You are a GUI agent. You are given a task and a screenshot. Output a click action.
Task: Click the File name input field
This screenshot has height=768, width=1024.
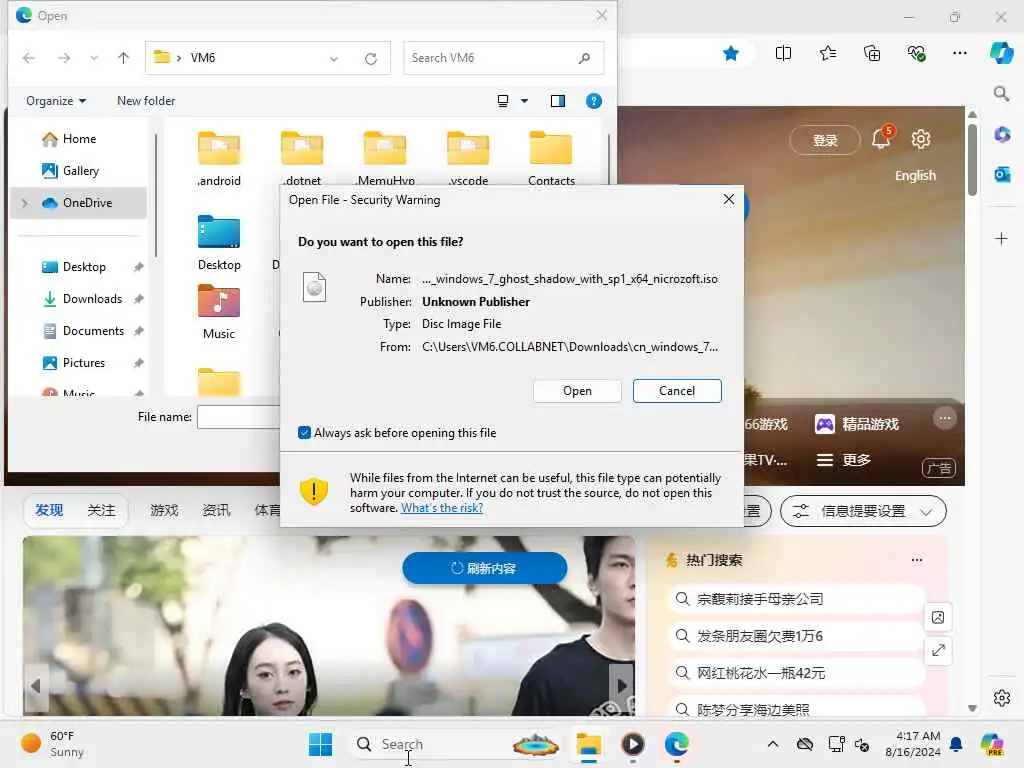[239, 417]
